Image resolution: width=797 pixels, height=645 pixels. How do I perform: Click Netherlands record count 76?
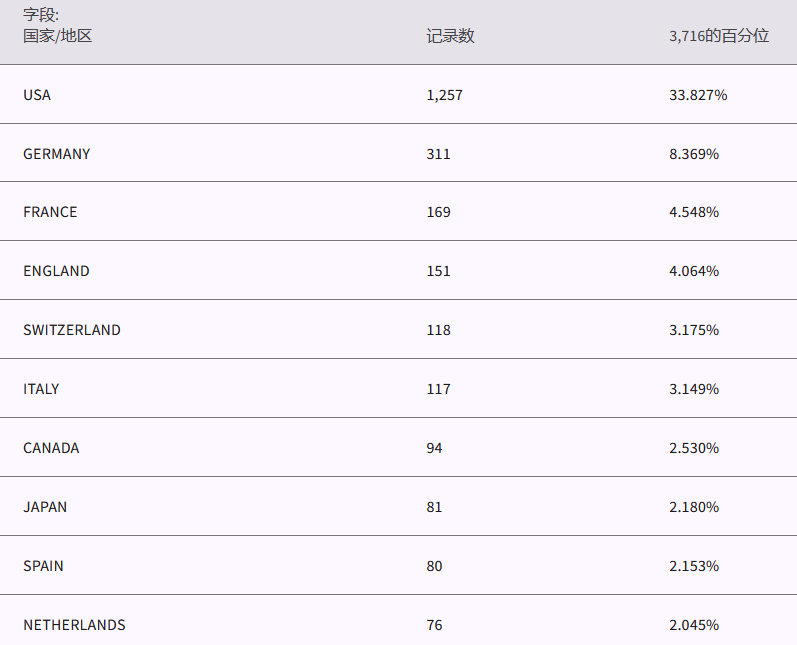click(x=434, y=625)
